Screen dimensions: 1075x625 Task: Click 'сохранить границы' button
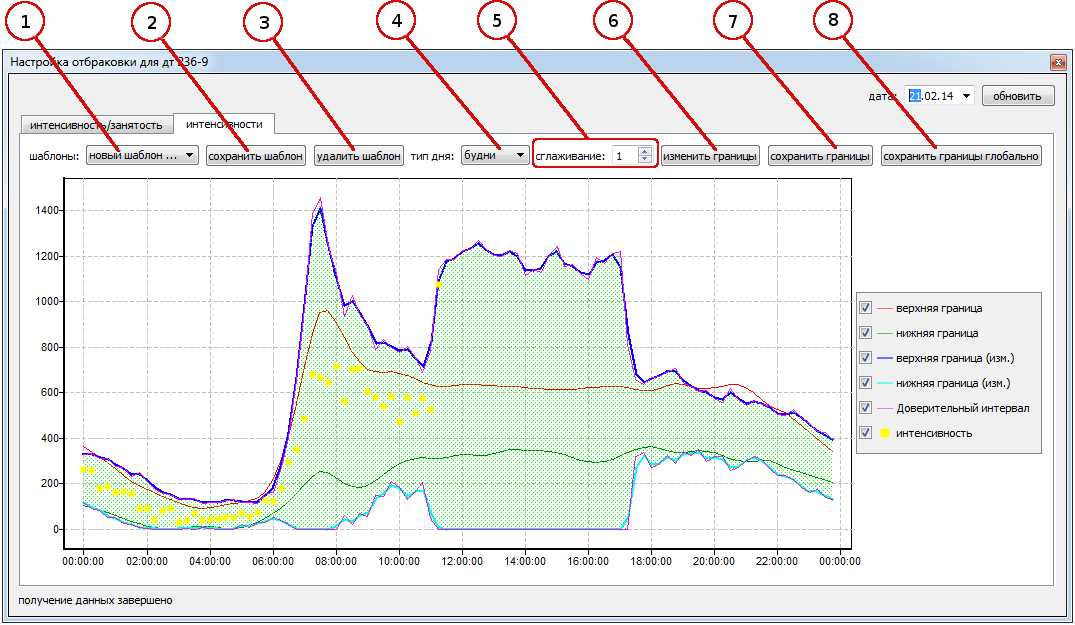(820, 156)
